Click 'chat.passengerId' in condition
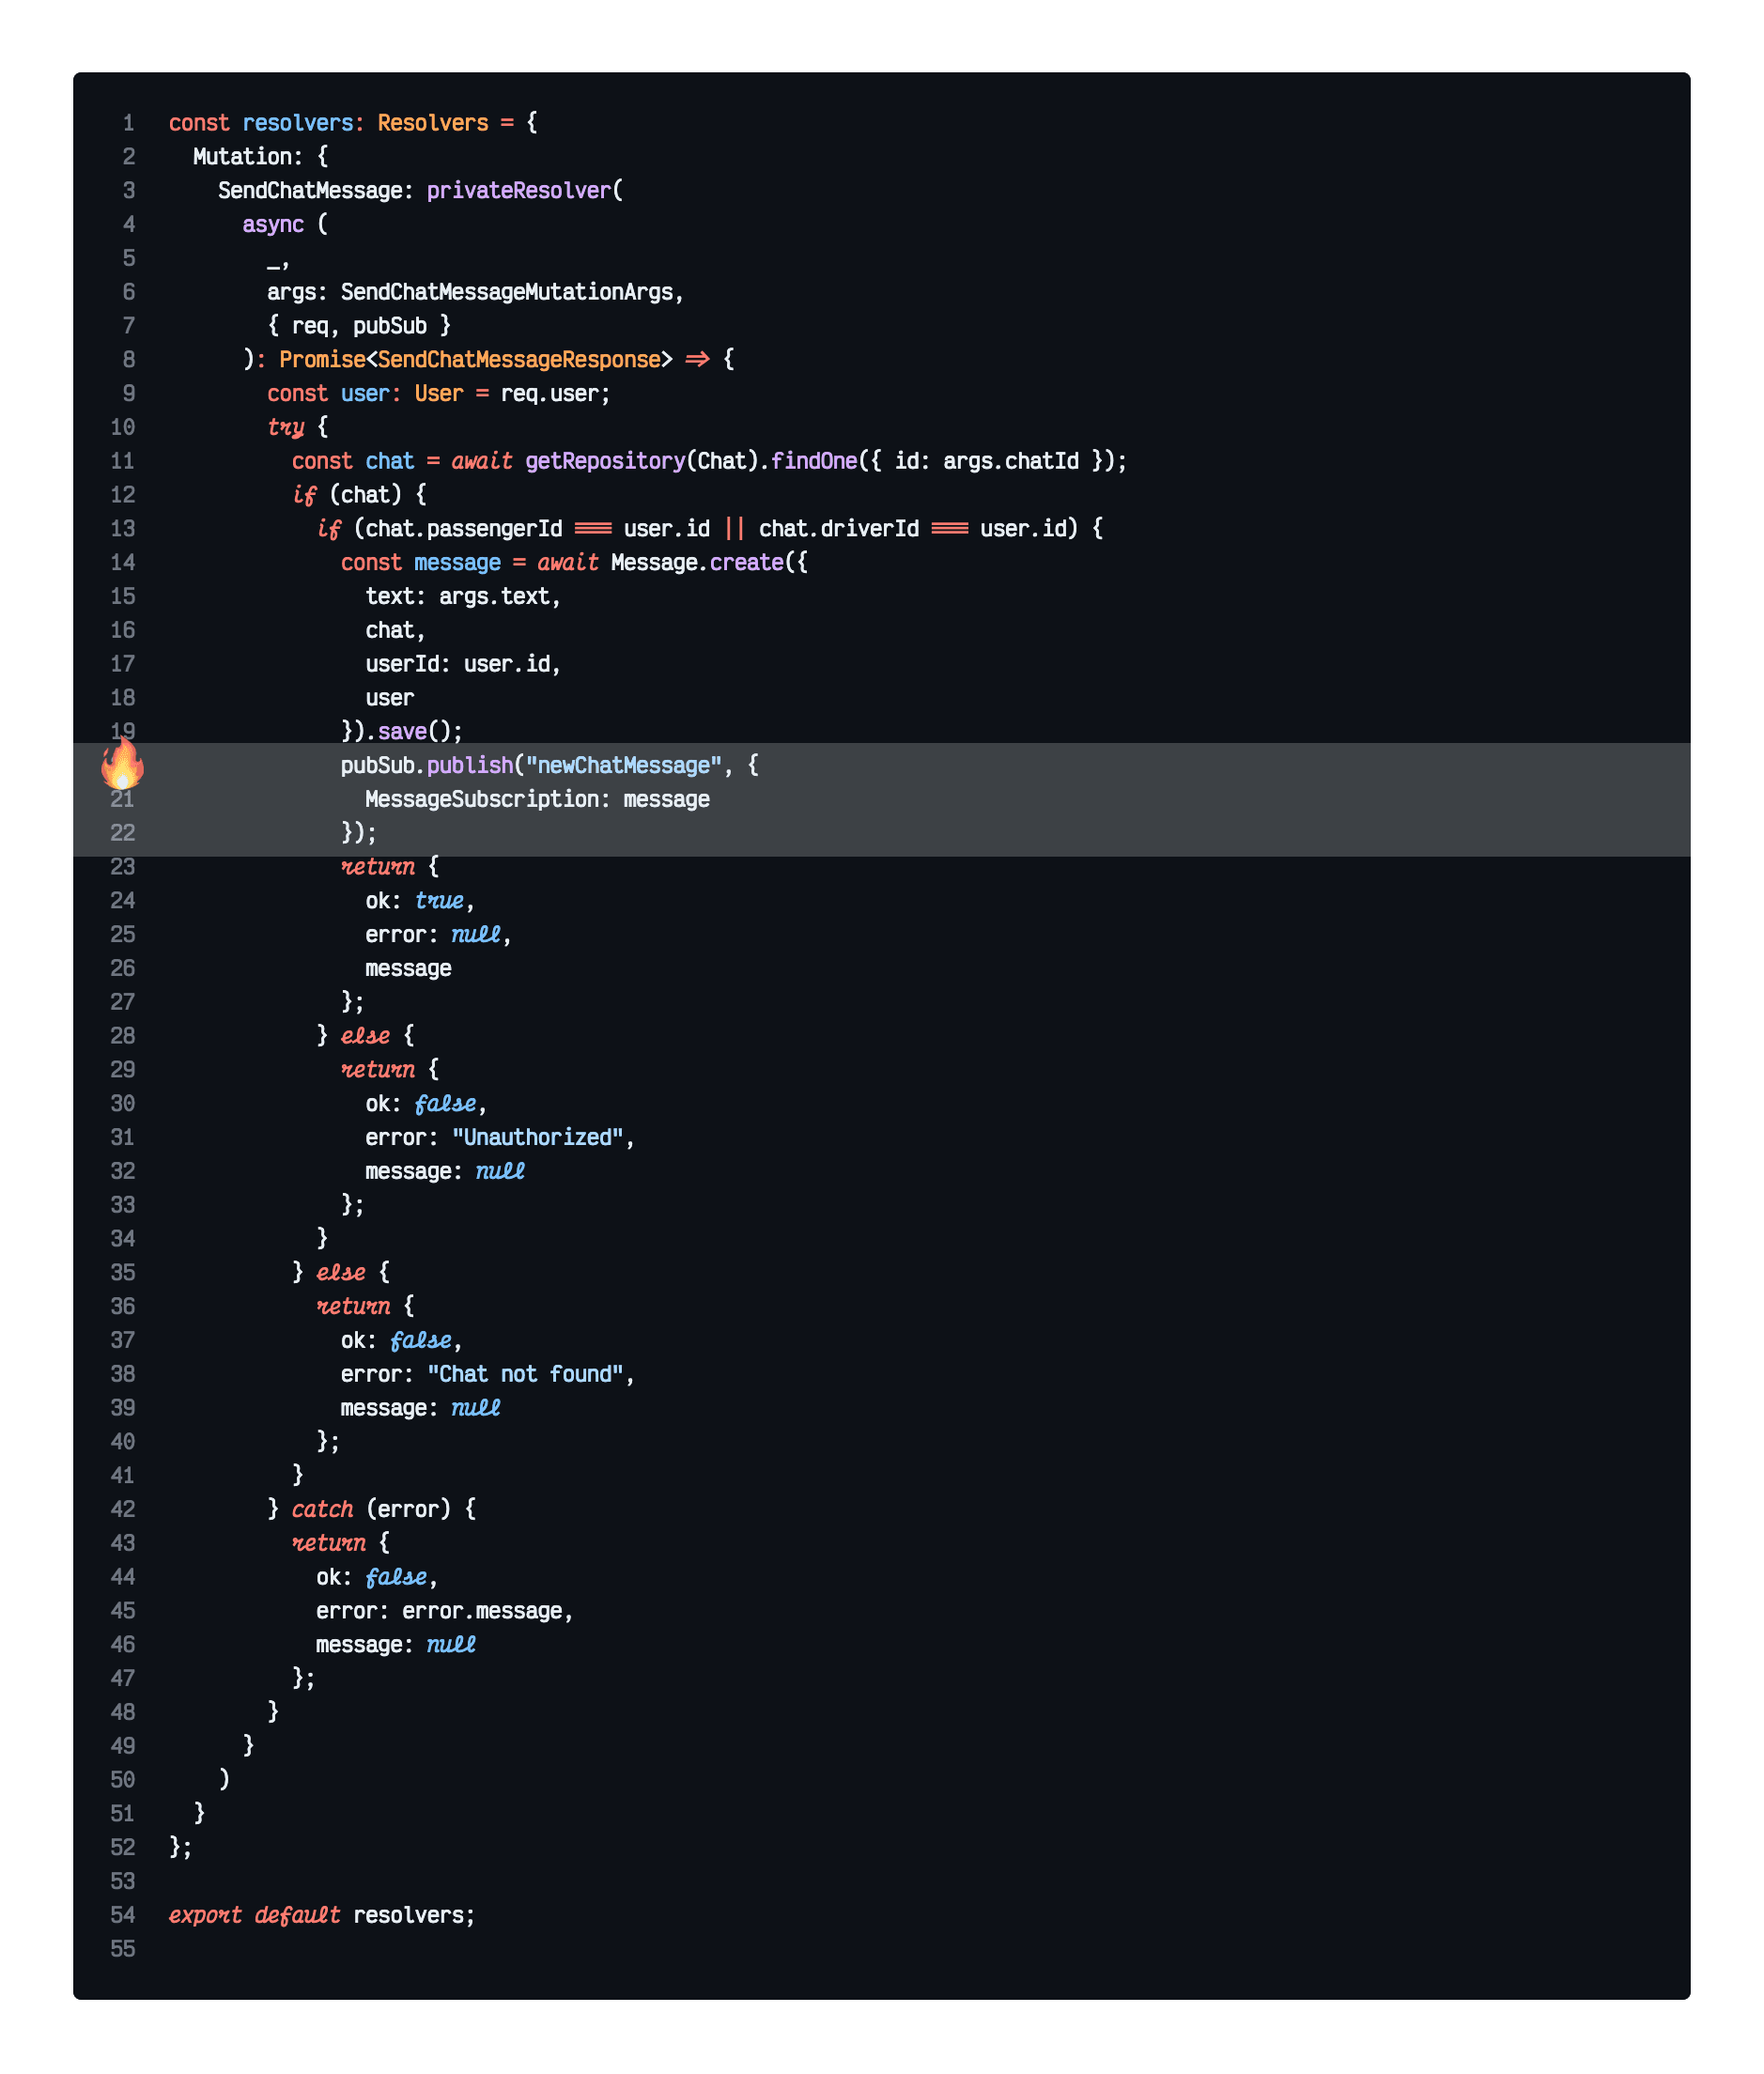 point(464,529)
